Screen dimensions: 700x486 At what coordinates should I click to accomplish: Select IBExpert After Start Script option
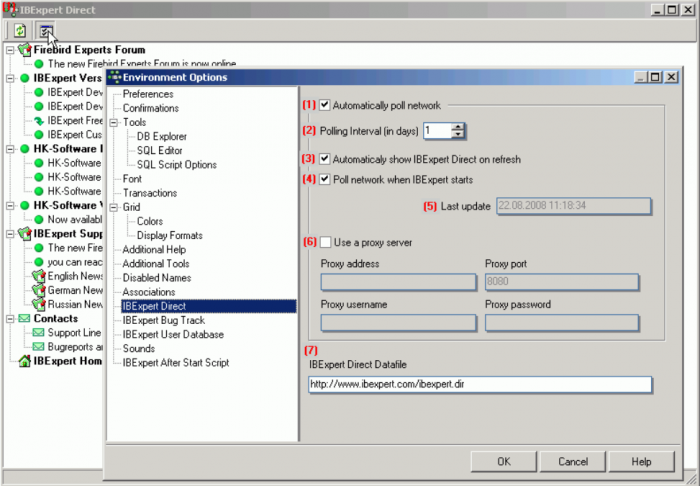[175, 363]
